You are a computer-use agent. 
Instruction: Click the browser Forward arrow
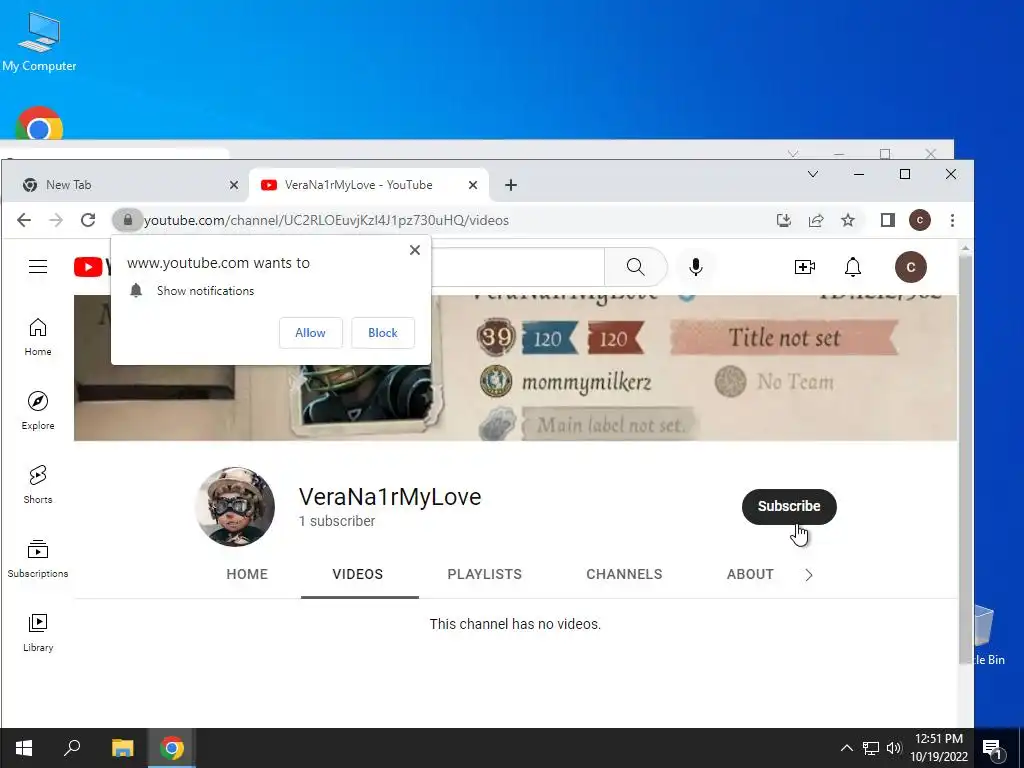[56, 220]
